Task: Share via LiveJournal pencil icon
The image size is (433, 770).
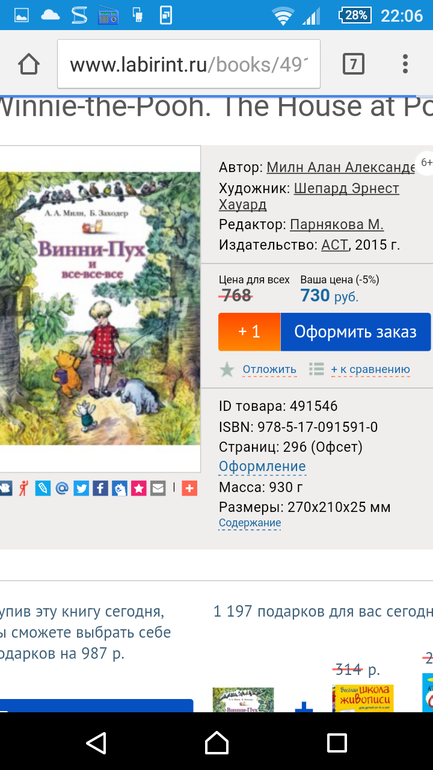Action: pyautogui.click(x=43, y=488)
